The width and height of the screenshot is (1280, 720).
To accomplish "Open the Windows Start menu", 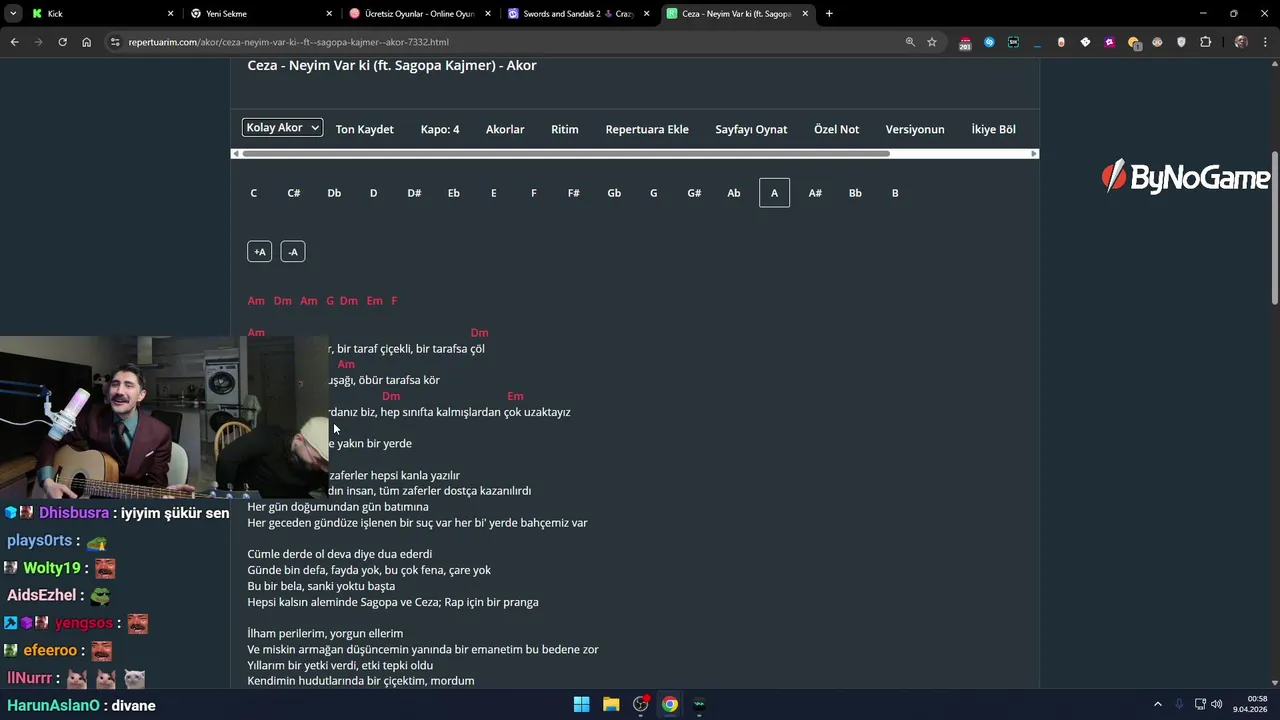I will point(581,704).
